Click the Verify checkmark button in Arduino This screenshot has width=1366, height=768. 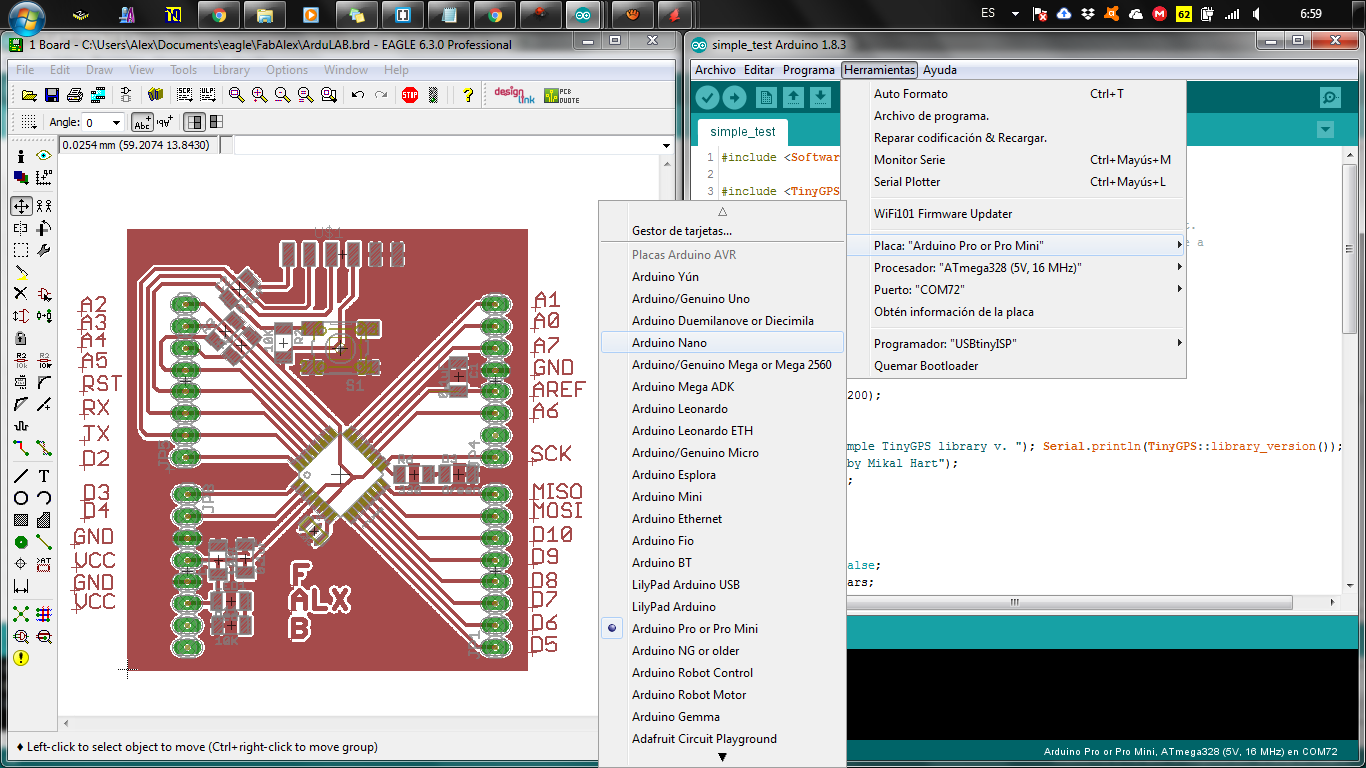point(708,97)
